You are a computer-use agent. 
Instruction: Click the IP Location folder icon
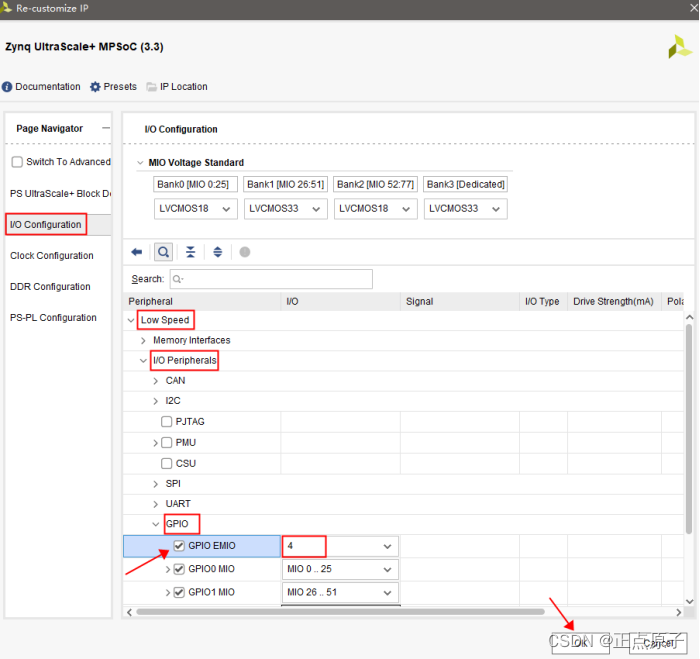pyautogui.click(x=151, y=87)
